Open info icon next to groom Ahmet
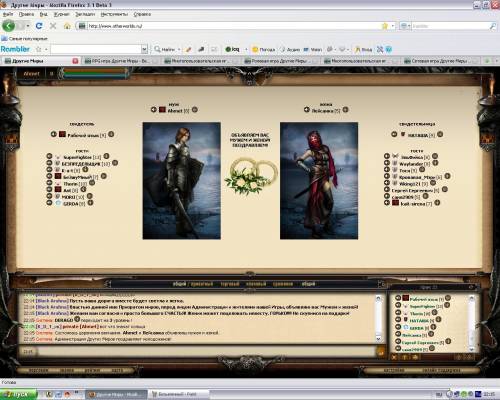 coord(195,109)
